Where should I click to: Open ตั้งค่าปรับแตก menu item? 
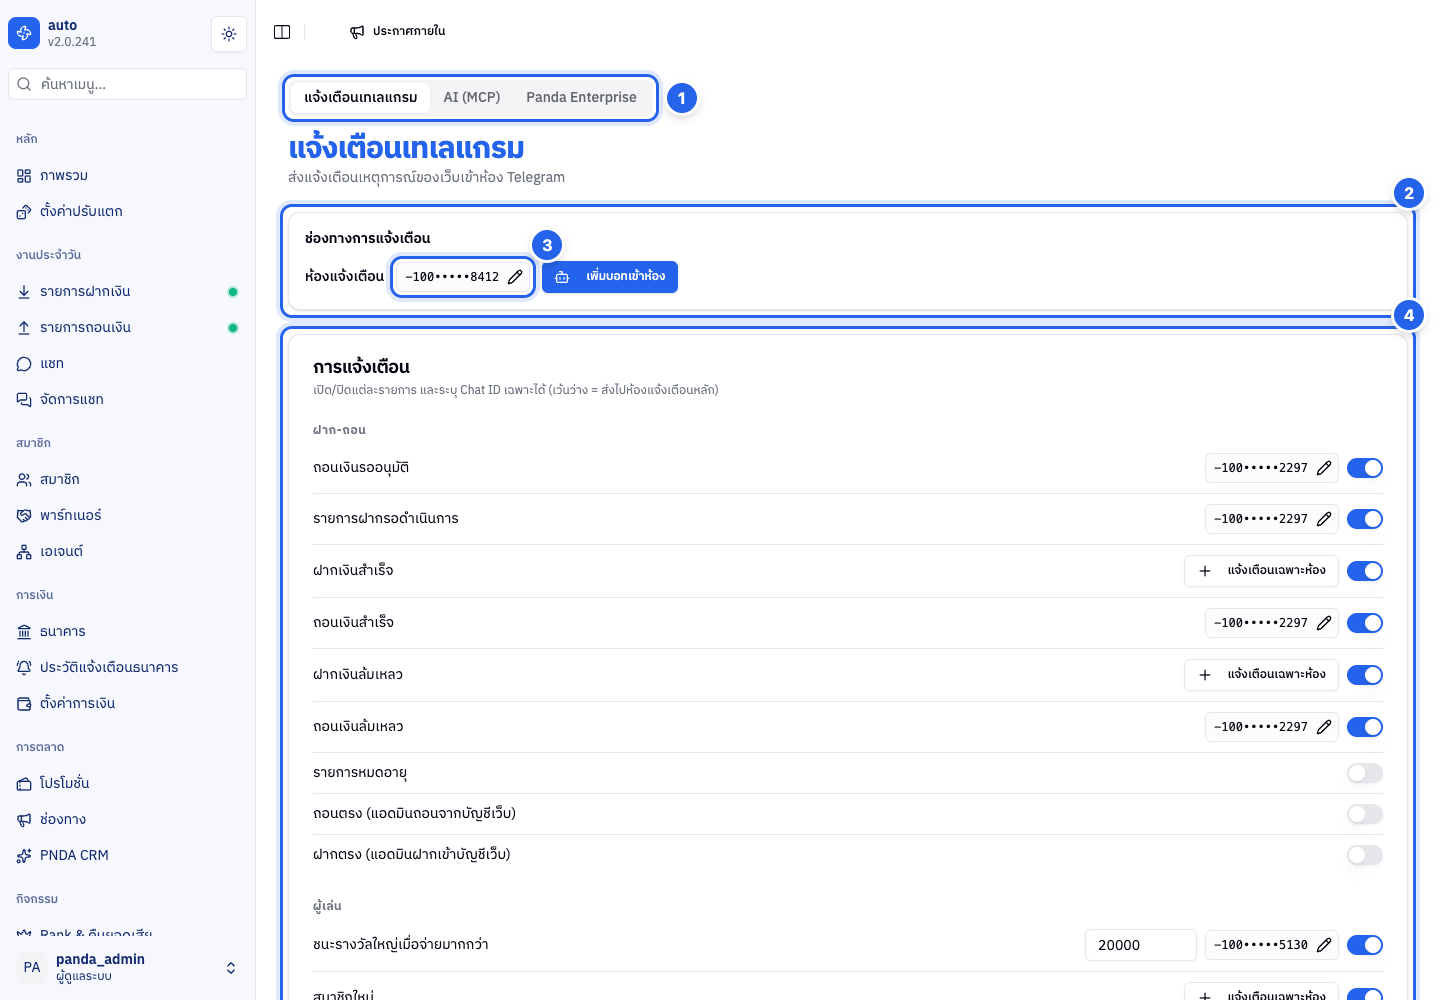click(127, 212)
